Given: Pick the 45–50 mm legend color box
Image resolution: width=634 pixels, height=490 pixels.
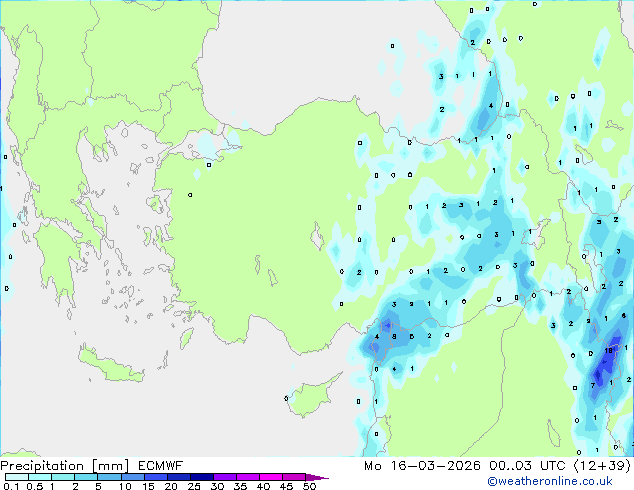Looking at the screenshot, I should [x=294, y=477].
